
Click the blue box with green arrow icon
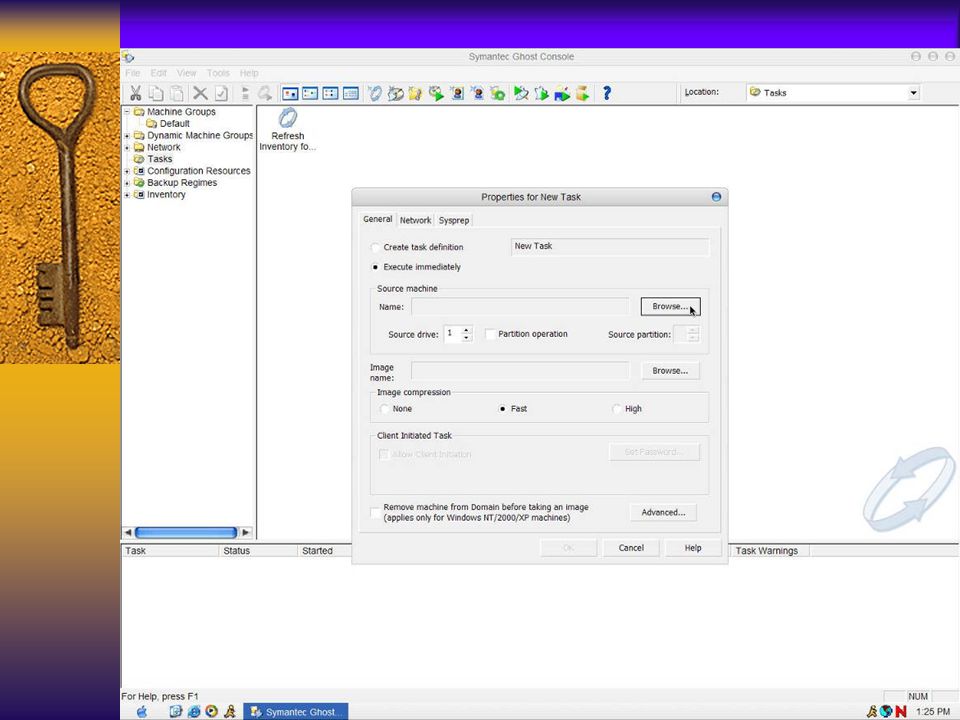tap(561, 94)
